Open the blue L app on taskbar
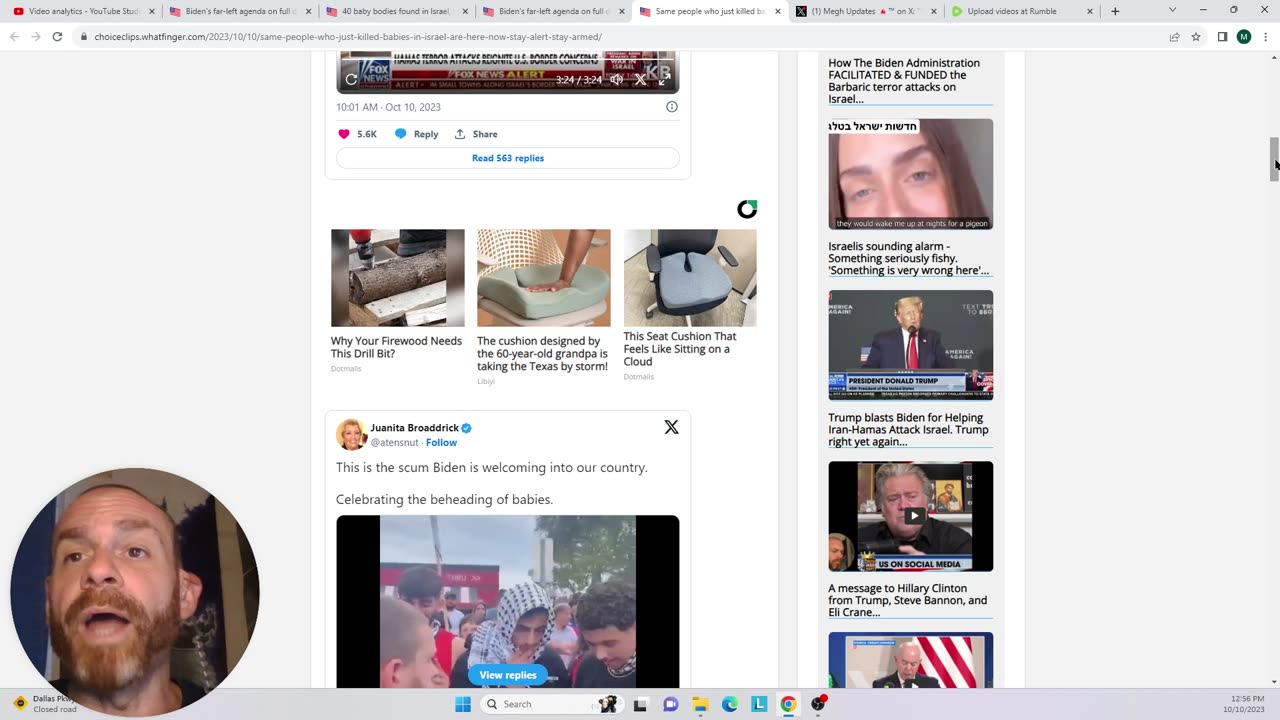 [759, 704]
